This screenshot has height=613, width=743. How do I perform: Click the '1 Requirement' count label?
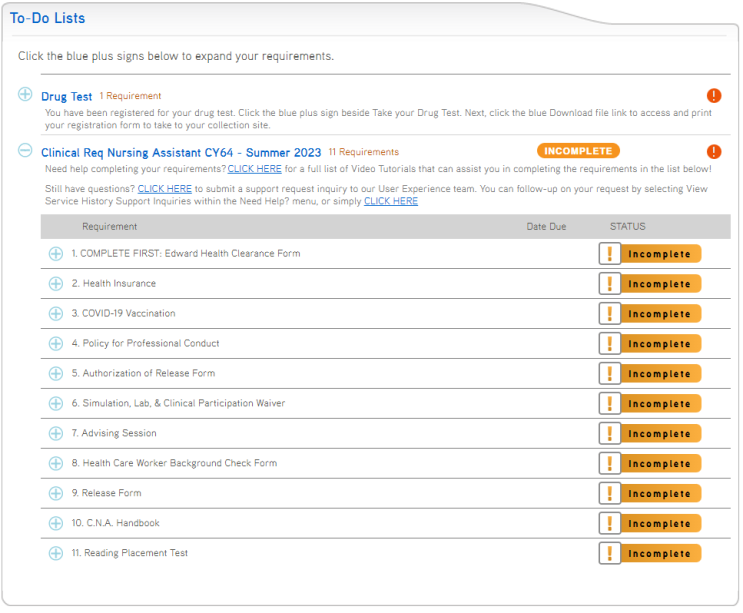pos(130,96)
